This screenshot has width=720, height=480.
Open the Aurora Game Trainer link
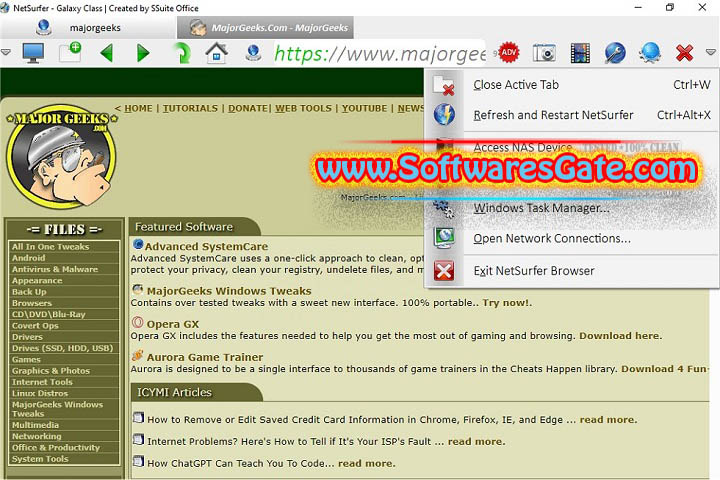pos(205,357)
